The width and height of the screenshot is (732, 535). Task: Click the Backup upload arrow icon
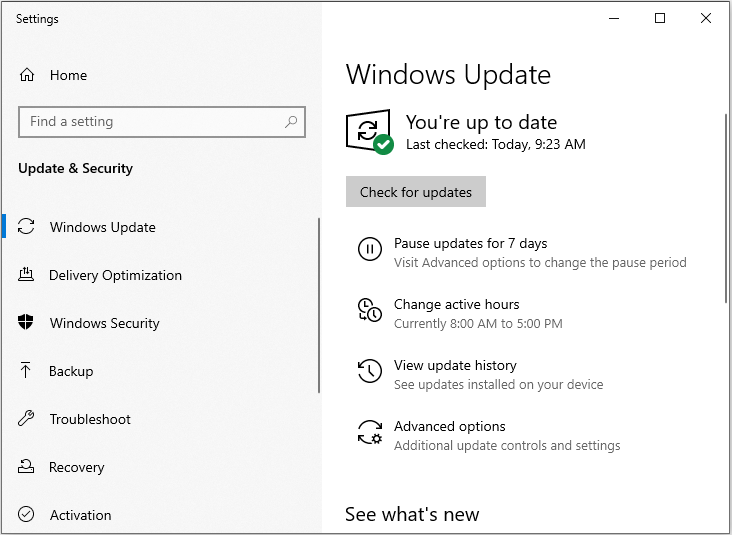27,371
